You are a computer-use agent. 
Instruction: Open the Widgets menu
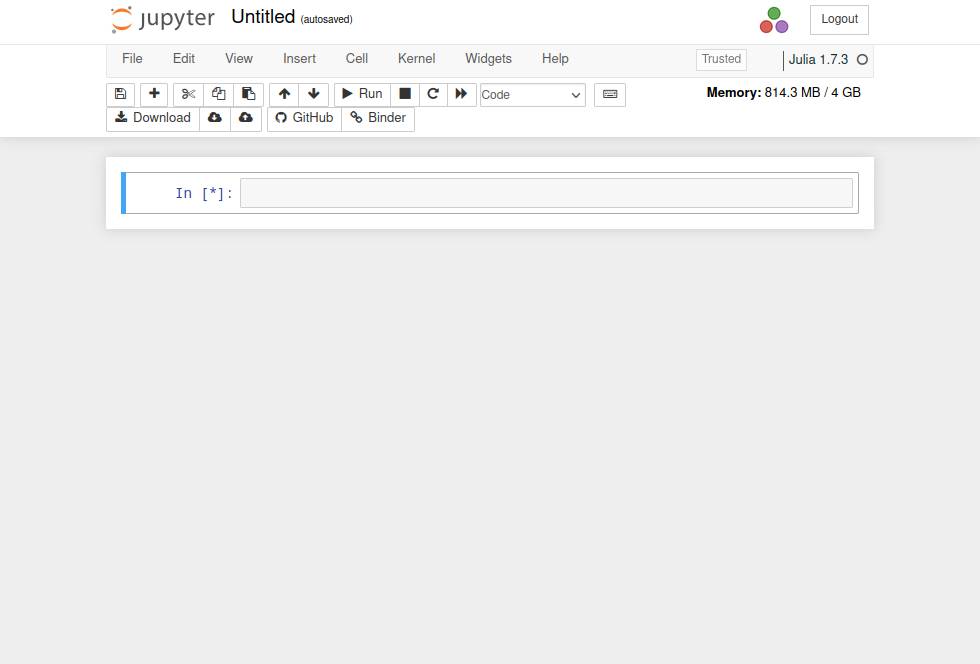pos(488,59)
